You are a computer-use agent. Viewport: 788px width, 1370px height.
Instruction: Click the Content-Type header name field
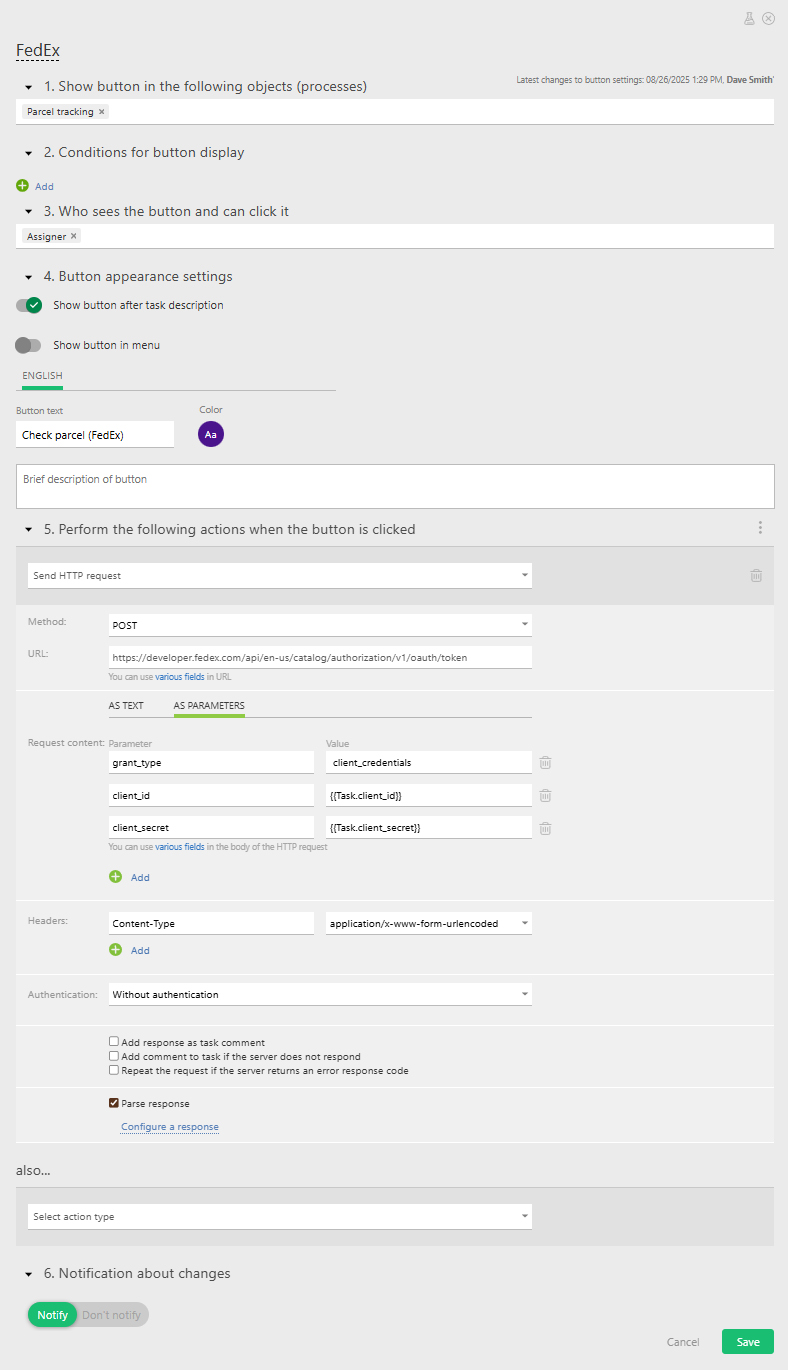211,923
